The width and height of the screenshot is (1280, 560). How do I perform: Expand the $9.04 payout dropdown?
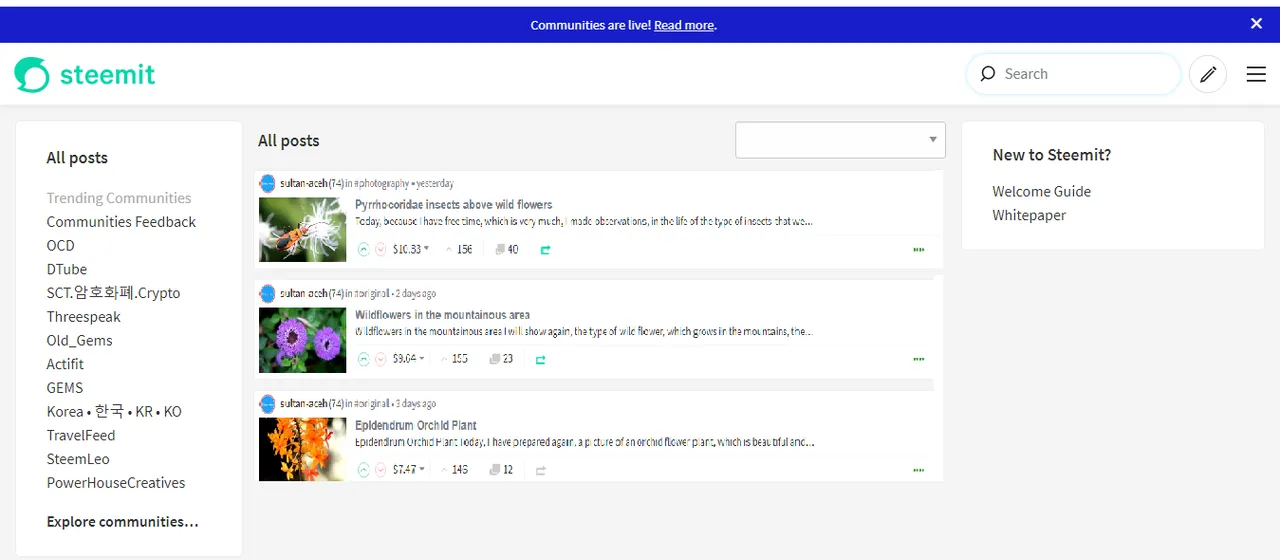(x=408, y=359)
